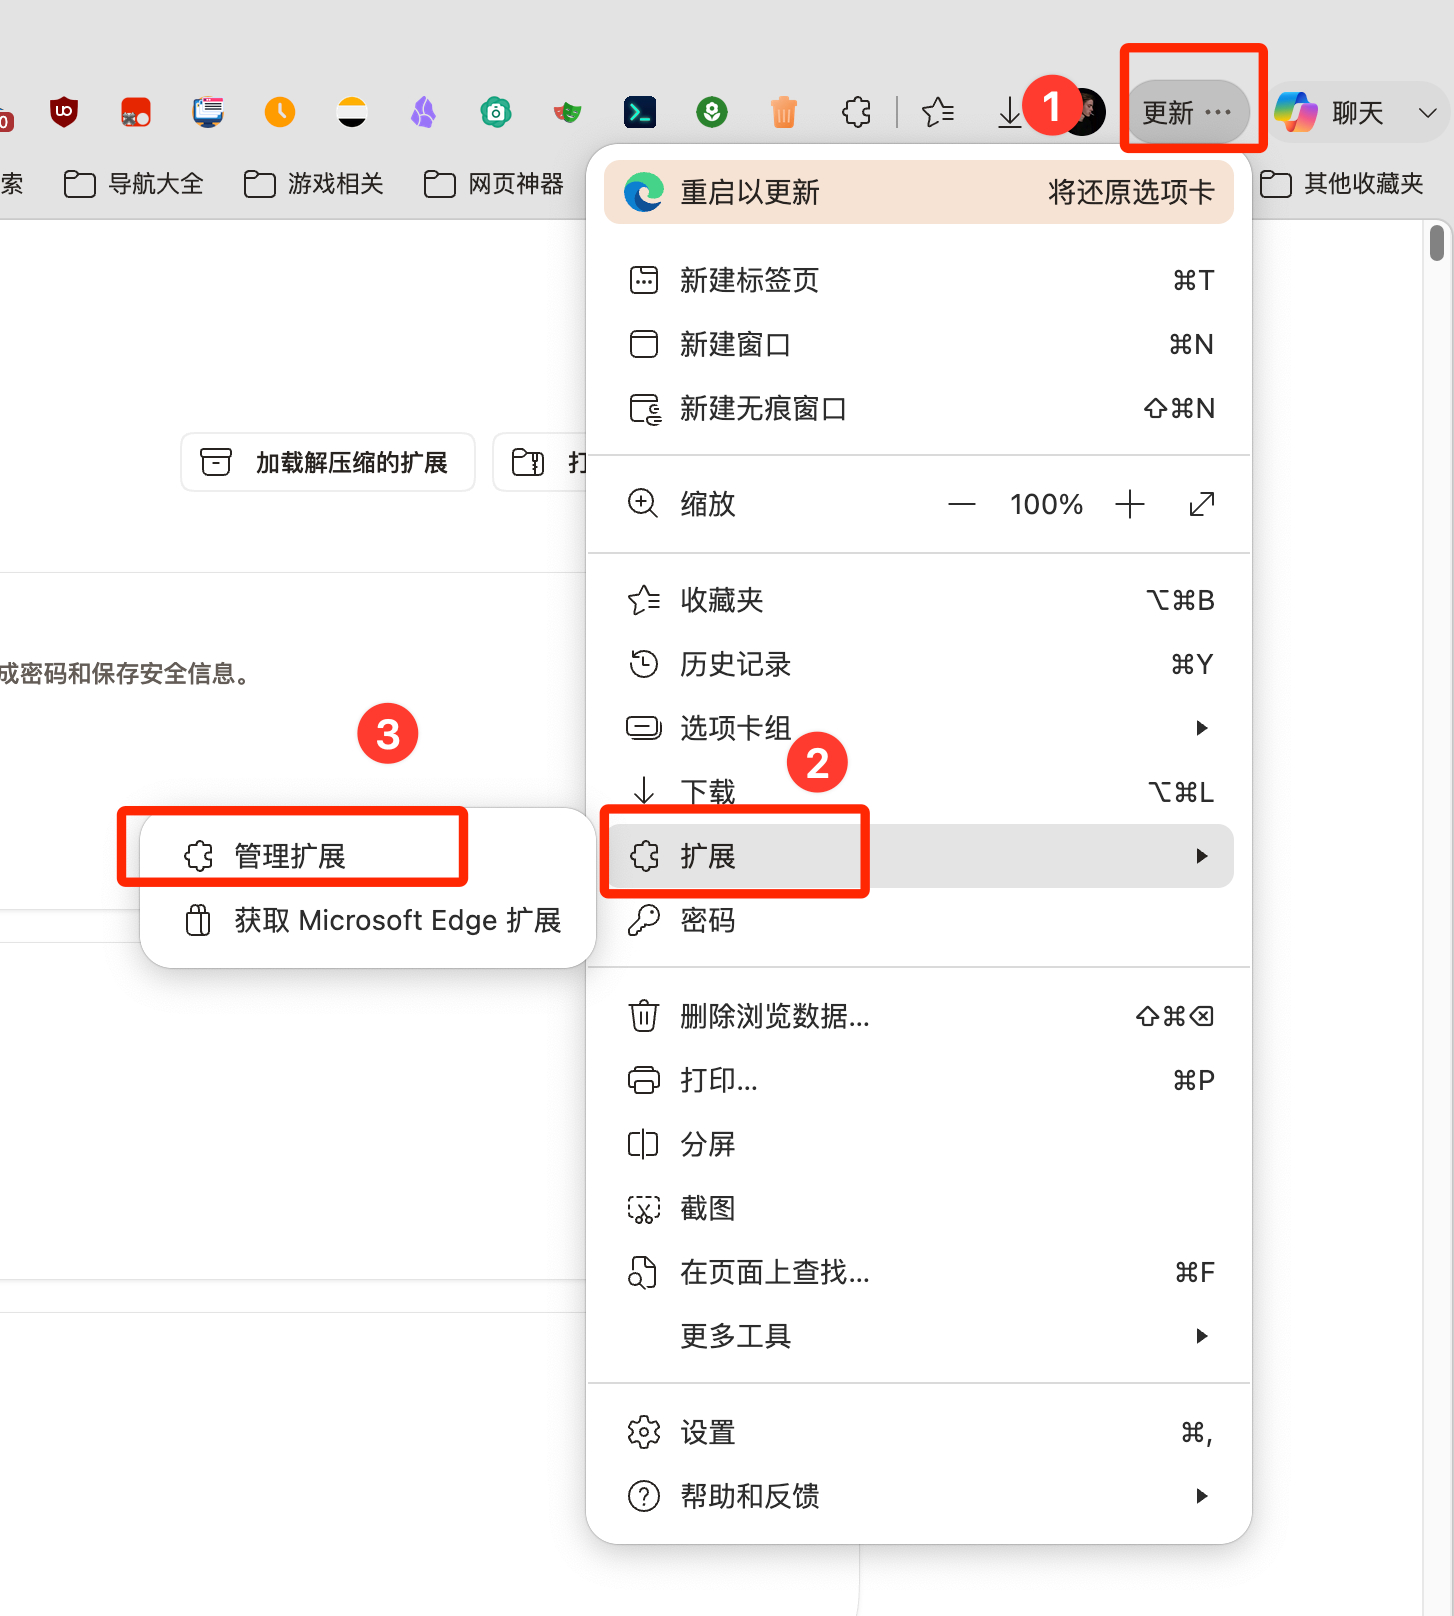The width and height of the screenshot is (1454, 1616).
Task: Select 新建窗口 menu item
Action: (x=919, y=344)
